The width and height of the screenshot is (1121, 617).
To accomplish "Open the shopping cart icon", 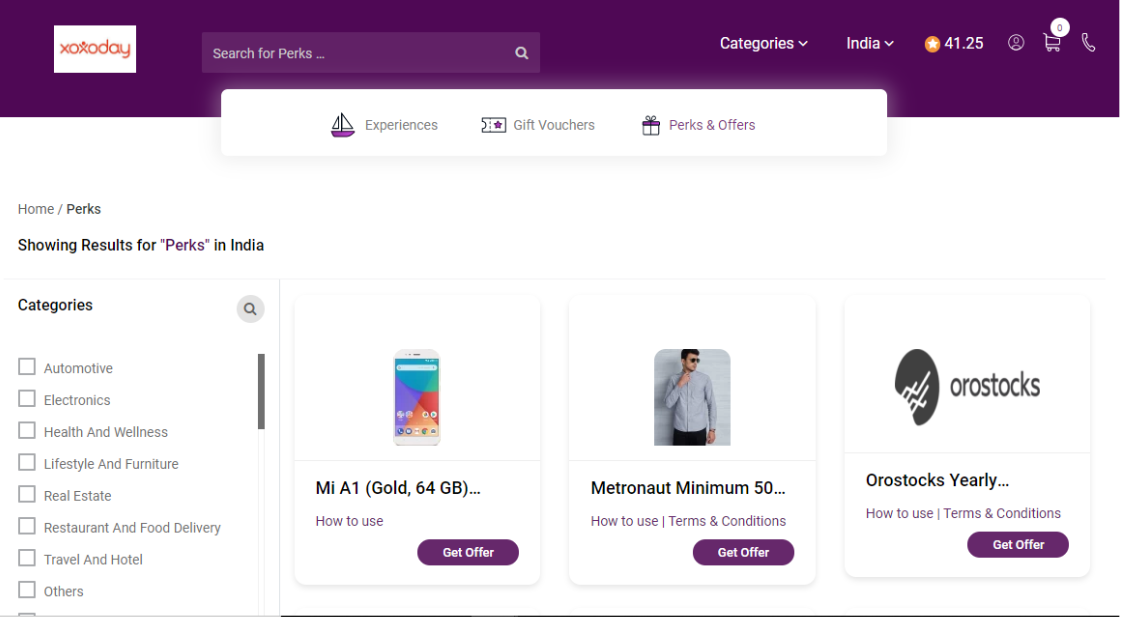I will (x=1052, y=43).
